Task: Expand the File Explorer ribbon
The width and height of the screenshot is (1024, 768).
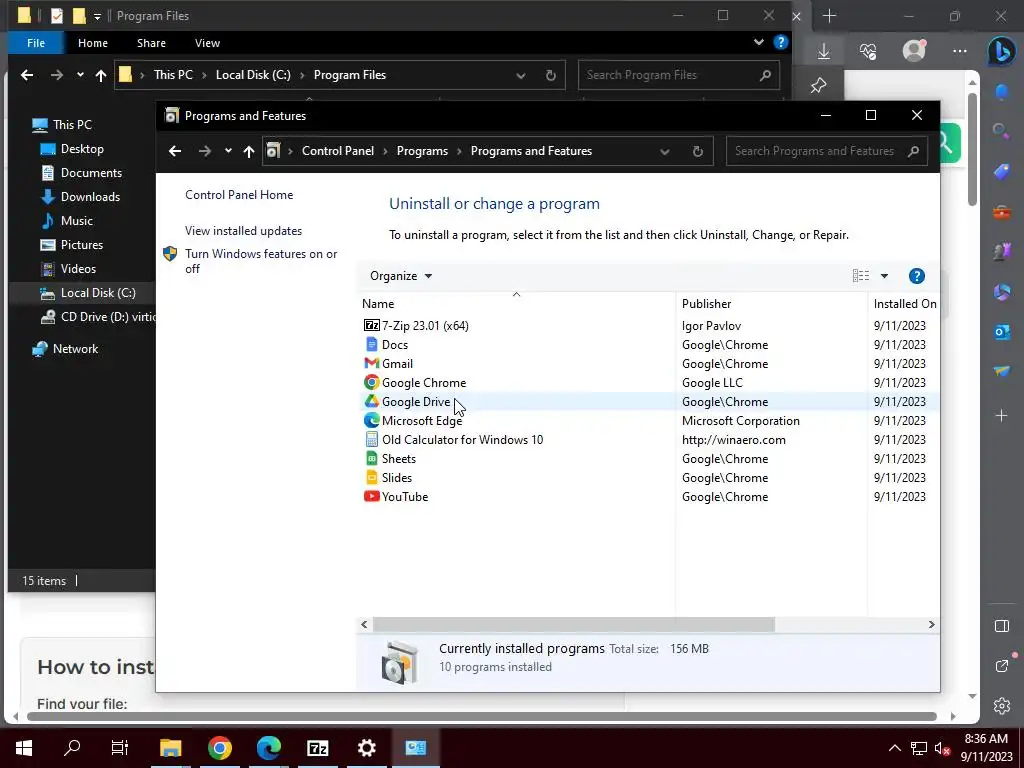Action: click(x=759, y=42)
